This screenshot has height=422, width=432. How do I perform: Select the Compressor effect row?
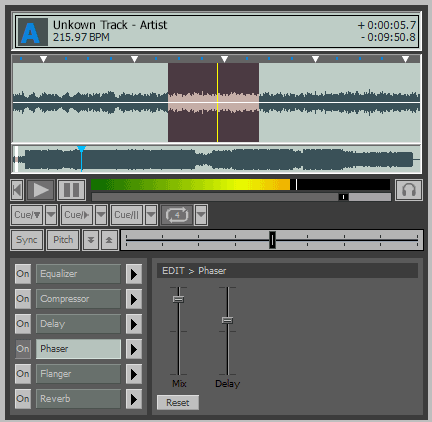pos(78,299)
